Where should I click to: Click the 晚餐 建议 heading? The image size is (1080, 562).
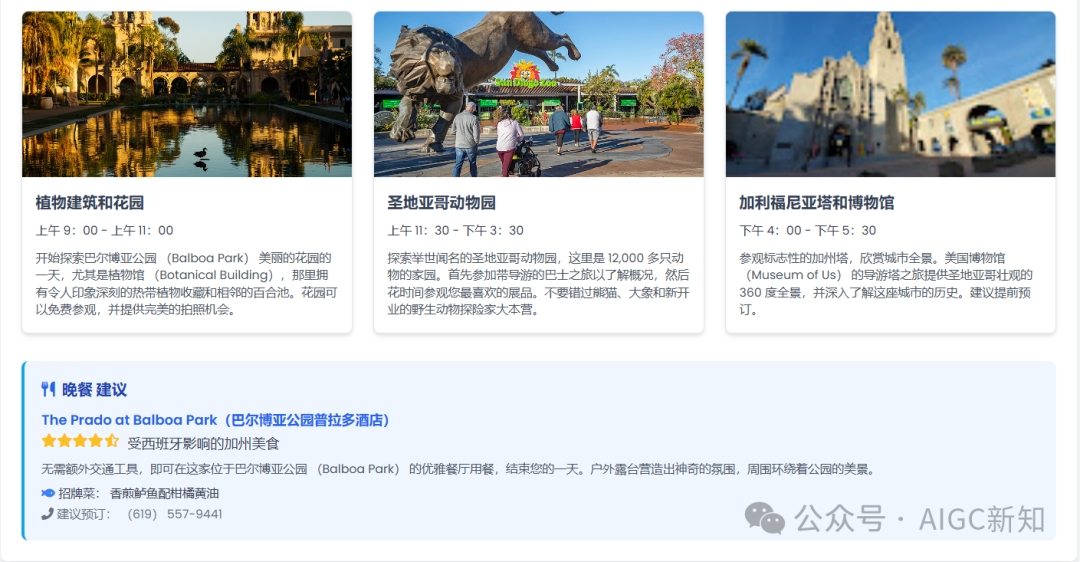94,390
